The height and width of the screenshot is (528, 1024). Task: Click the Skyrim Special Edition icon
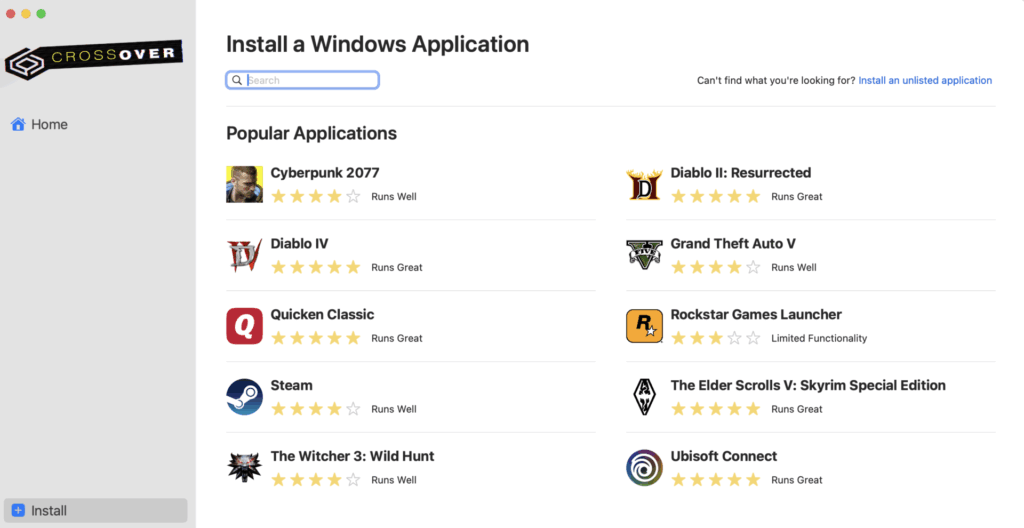[x=644, y=397]
